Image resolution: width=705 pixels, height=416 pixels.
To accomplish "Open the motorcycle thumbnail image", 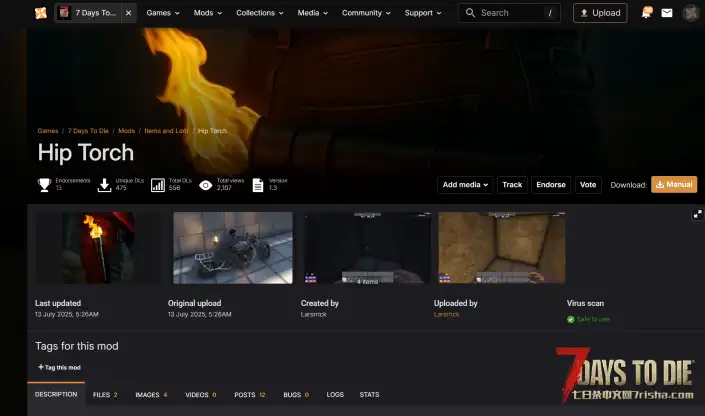I will (233, 248).
